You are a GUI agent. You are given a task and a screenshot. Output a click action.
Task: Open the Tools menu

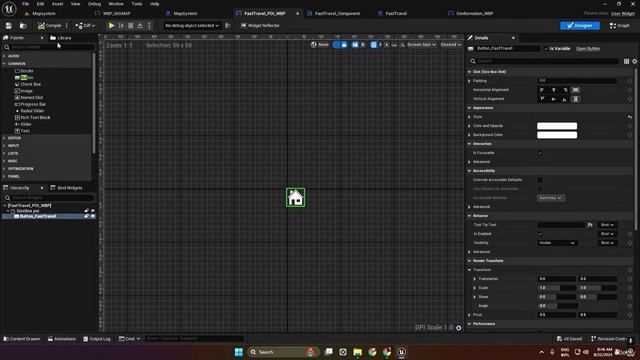click(x=137, y=4)
